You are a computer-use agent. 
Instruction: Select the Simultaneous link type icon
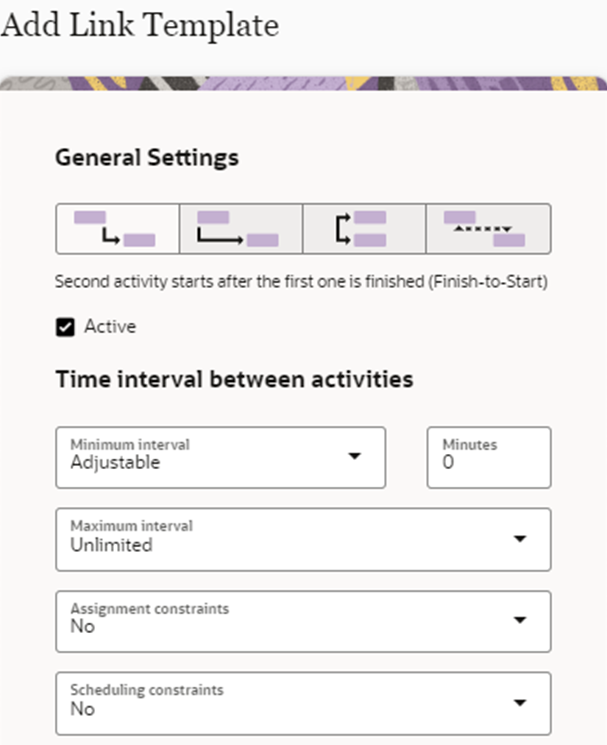pos(364,229)
